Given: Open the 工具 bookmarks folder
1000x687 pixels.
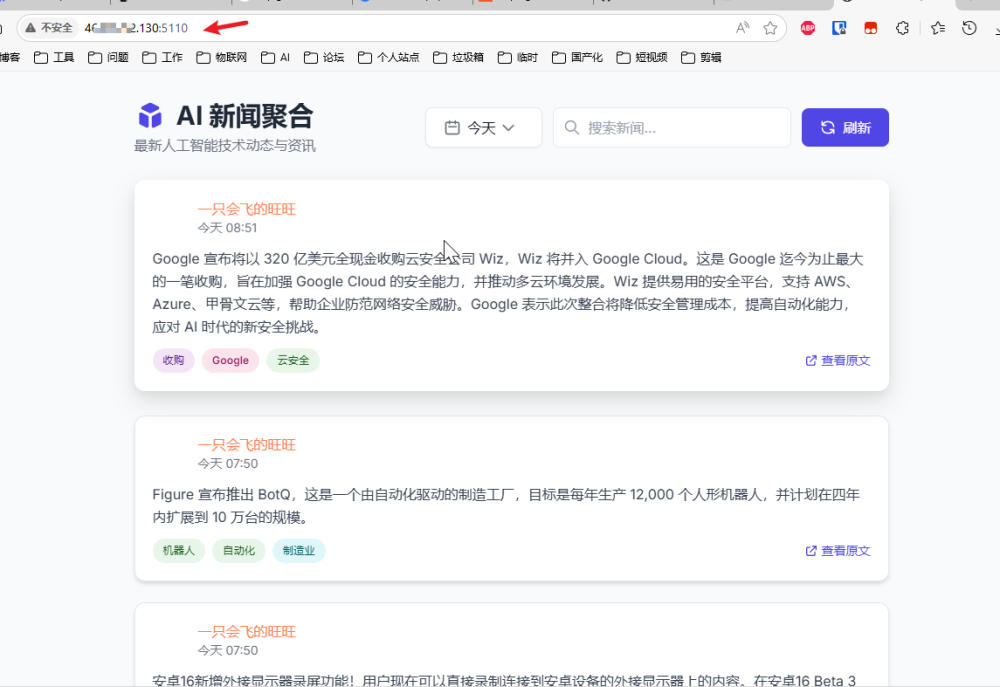Looking at the screenshot, I should 54,57.
